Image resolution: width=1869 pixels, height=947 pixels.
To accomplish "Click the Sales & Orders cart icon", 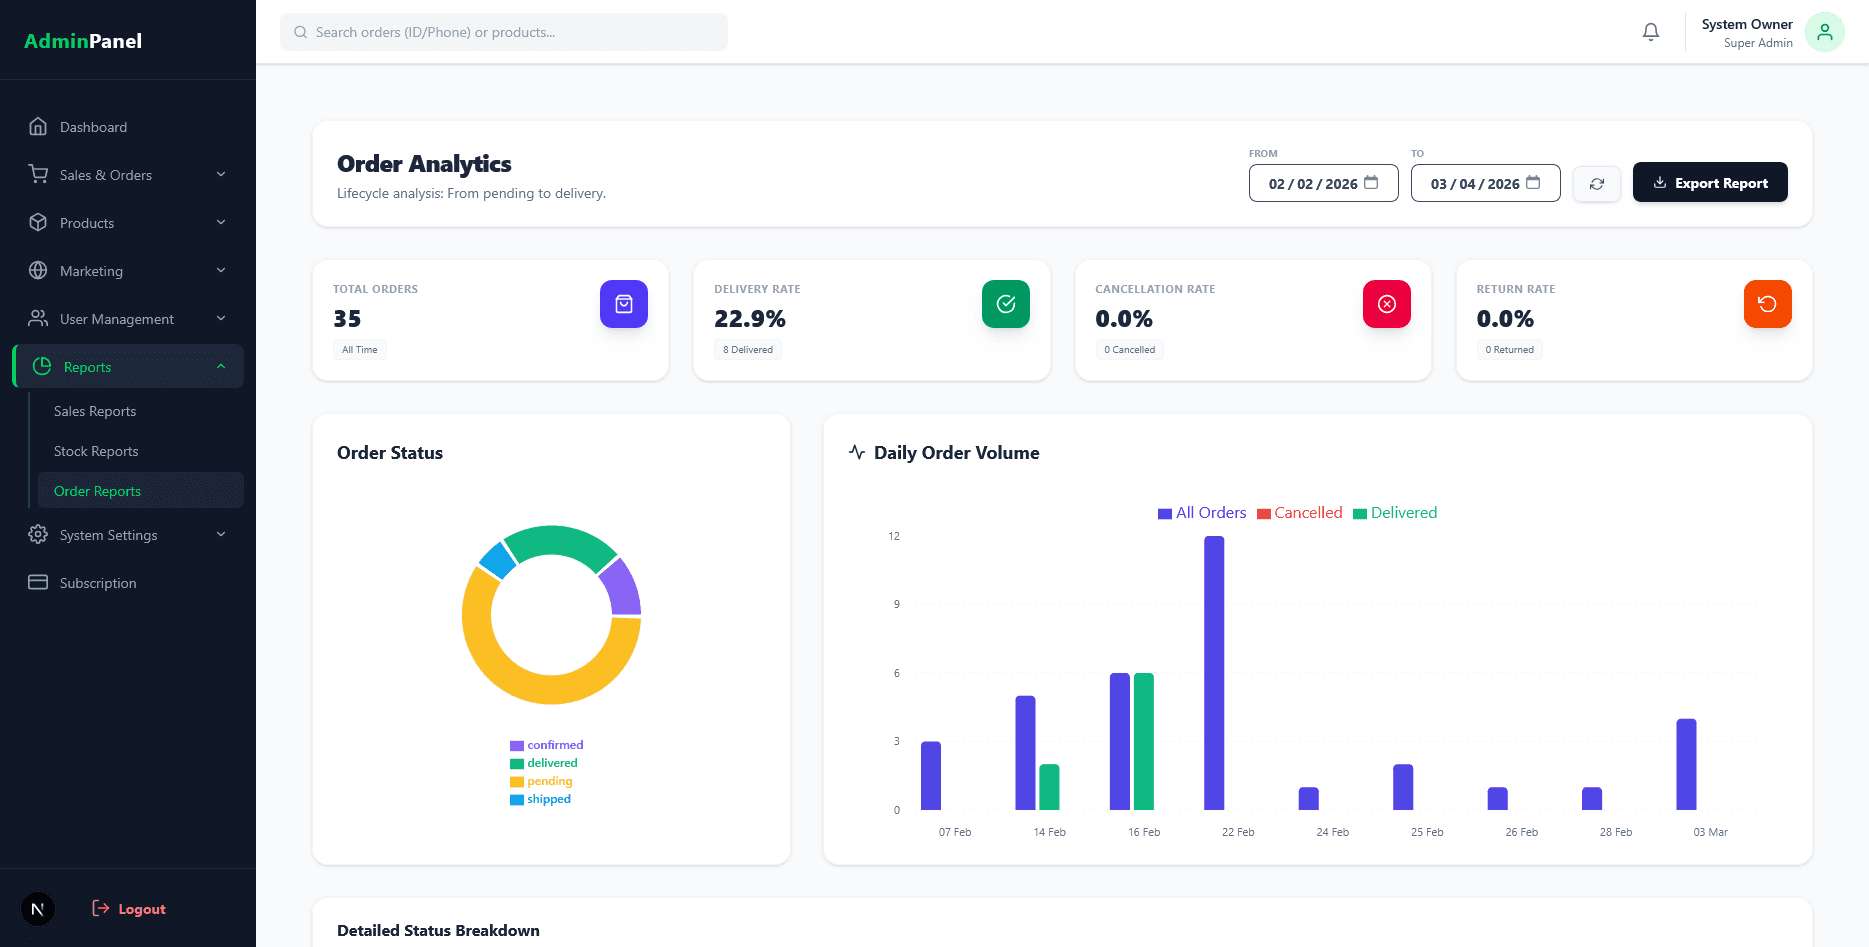I will click(38, 174).
